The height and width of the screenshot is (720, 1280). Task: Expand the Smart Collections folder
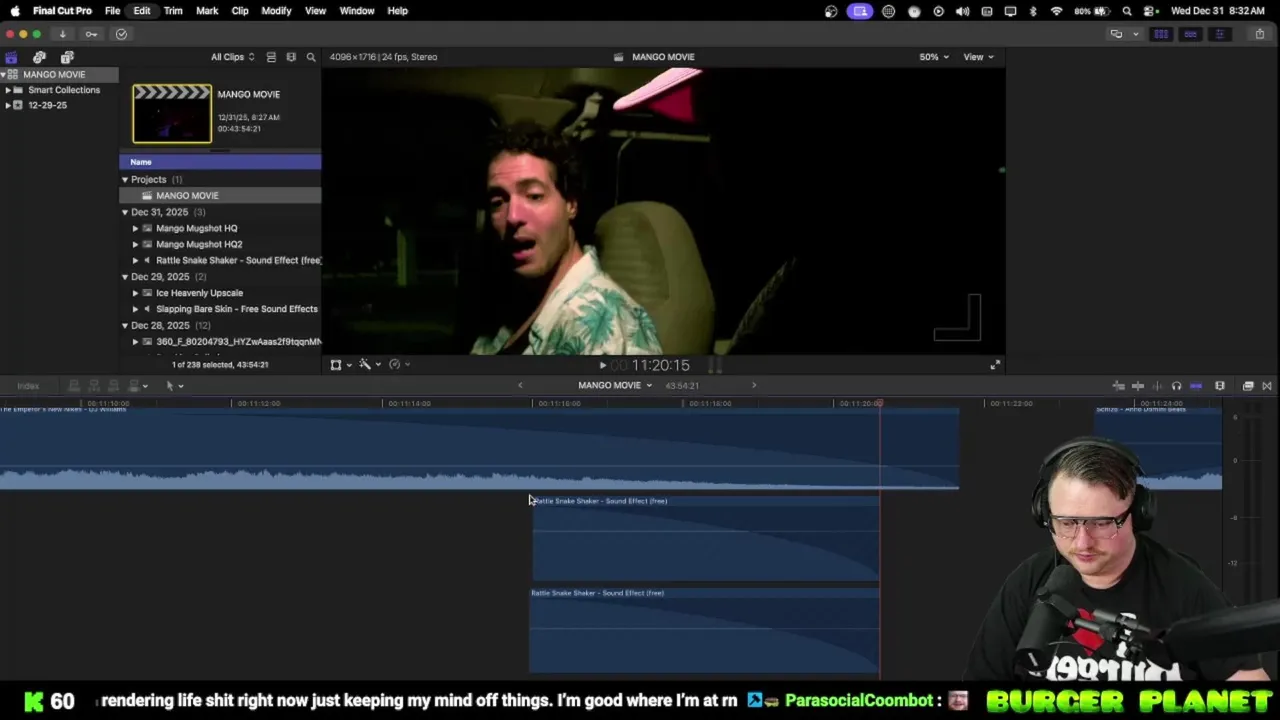pyautogui.click(x=8, y=90)
